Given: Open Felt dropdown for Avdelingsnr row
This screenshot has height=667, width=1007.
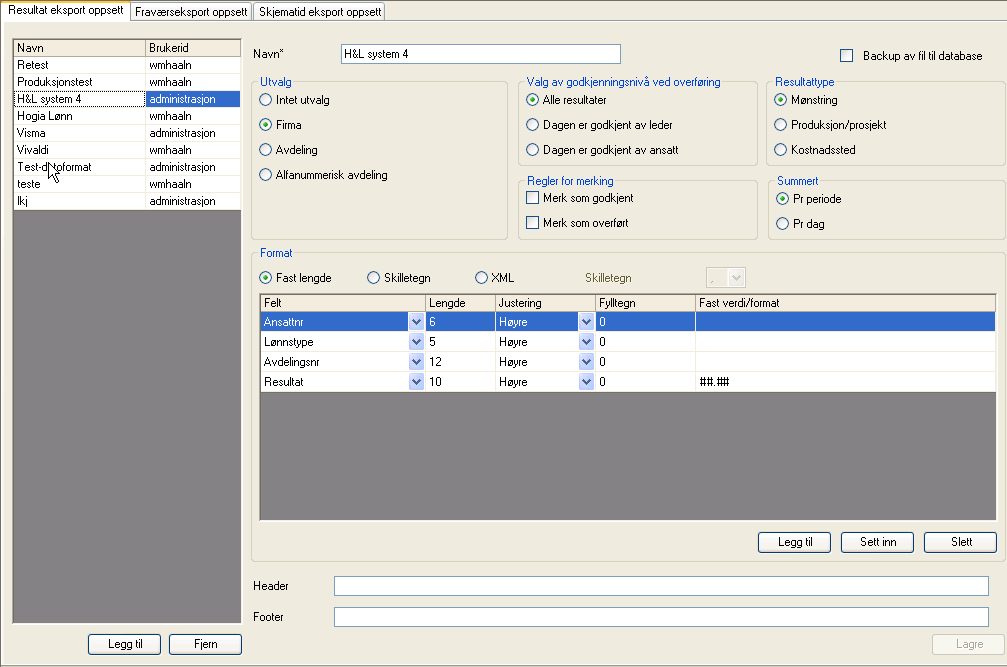Looking at the screenshot, I should point(416,361).
